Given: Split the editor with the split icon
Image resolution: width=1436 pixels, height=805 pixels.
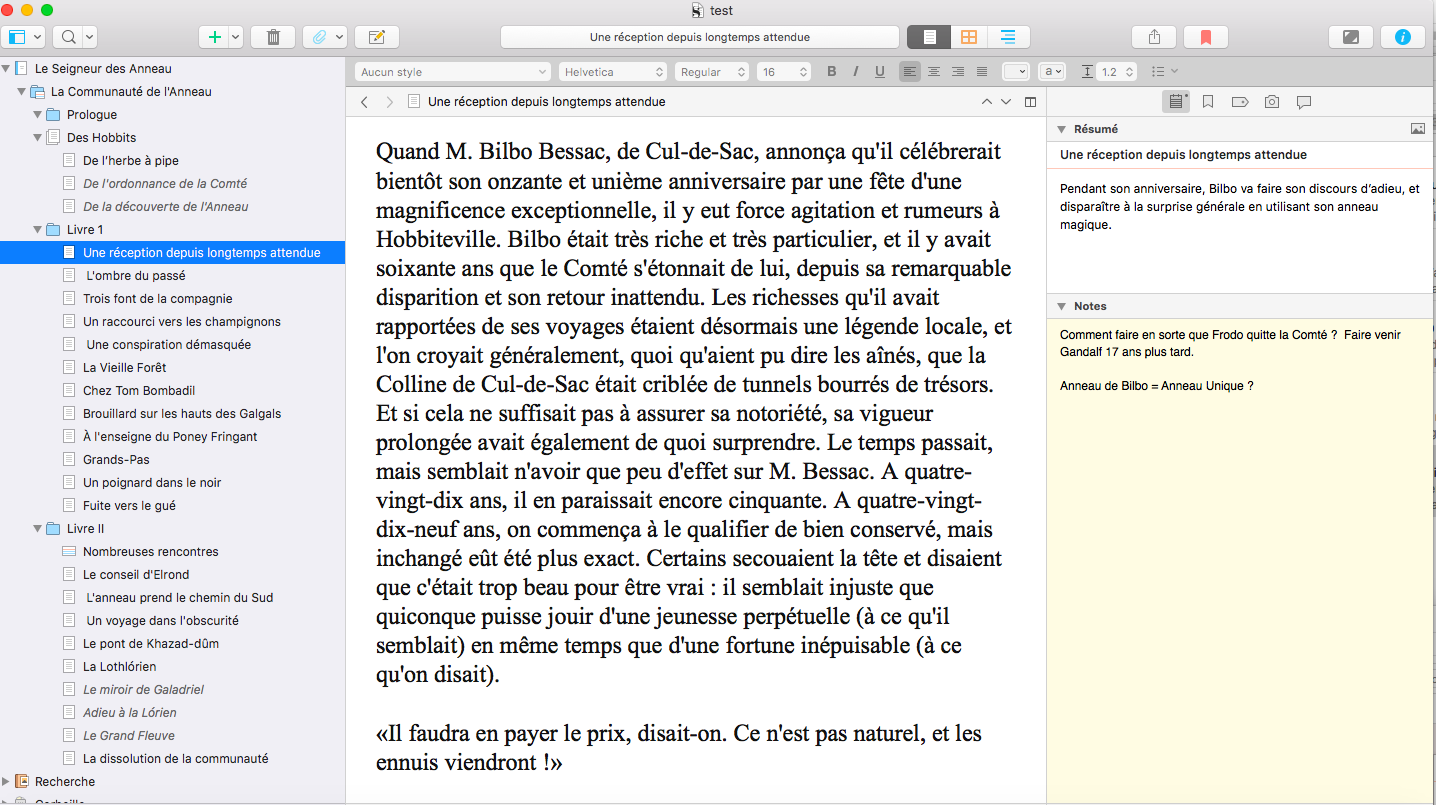Looking at the screenshot, I should point(1030,102).
